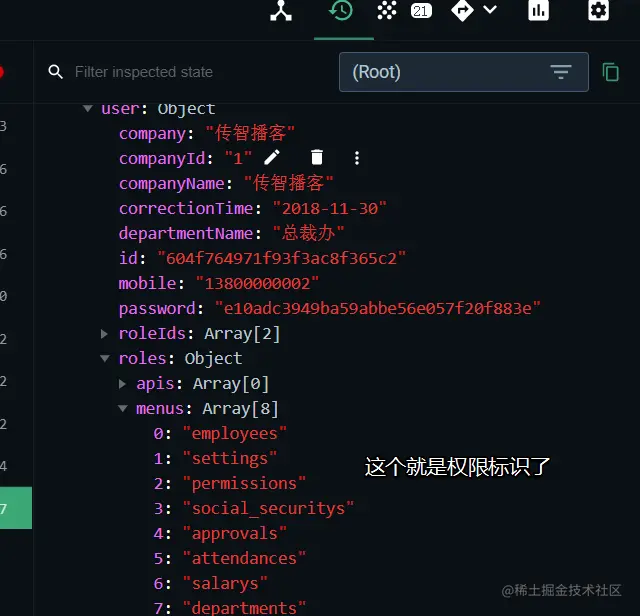Click id value "604f764971f93f3ac8f365c2"

coord(282,258)
